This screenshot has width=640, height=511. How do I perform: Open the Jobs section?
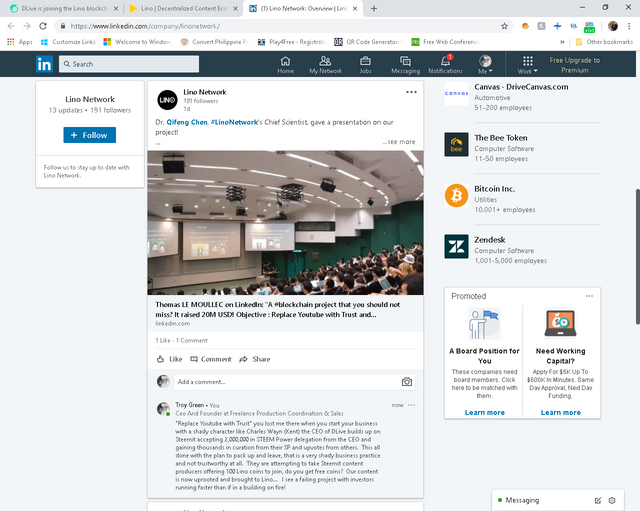tap(365, 65)
